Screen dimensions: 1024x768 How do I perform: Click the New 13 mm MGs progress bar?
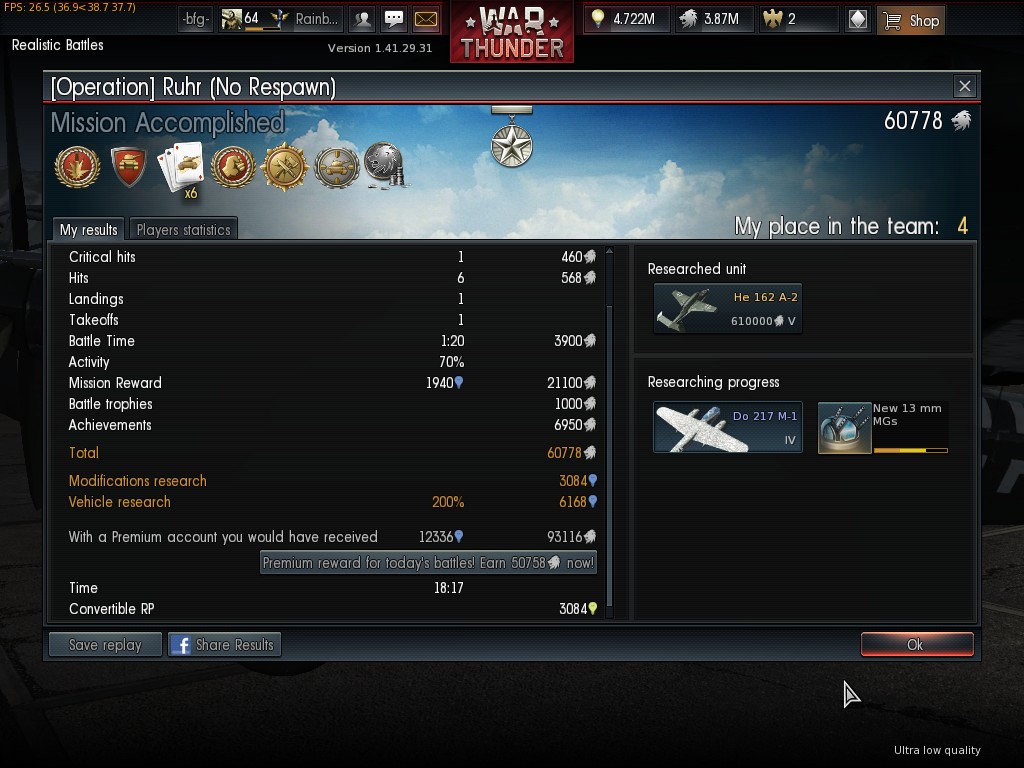pyautogui.click(x=910, y=450)
